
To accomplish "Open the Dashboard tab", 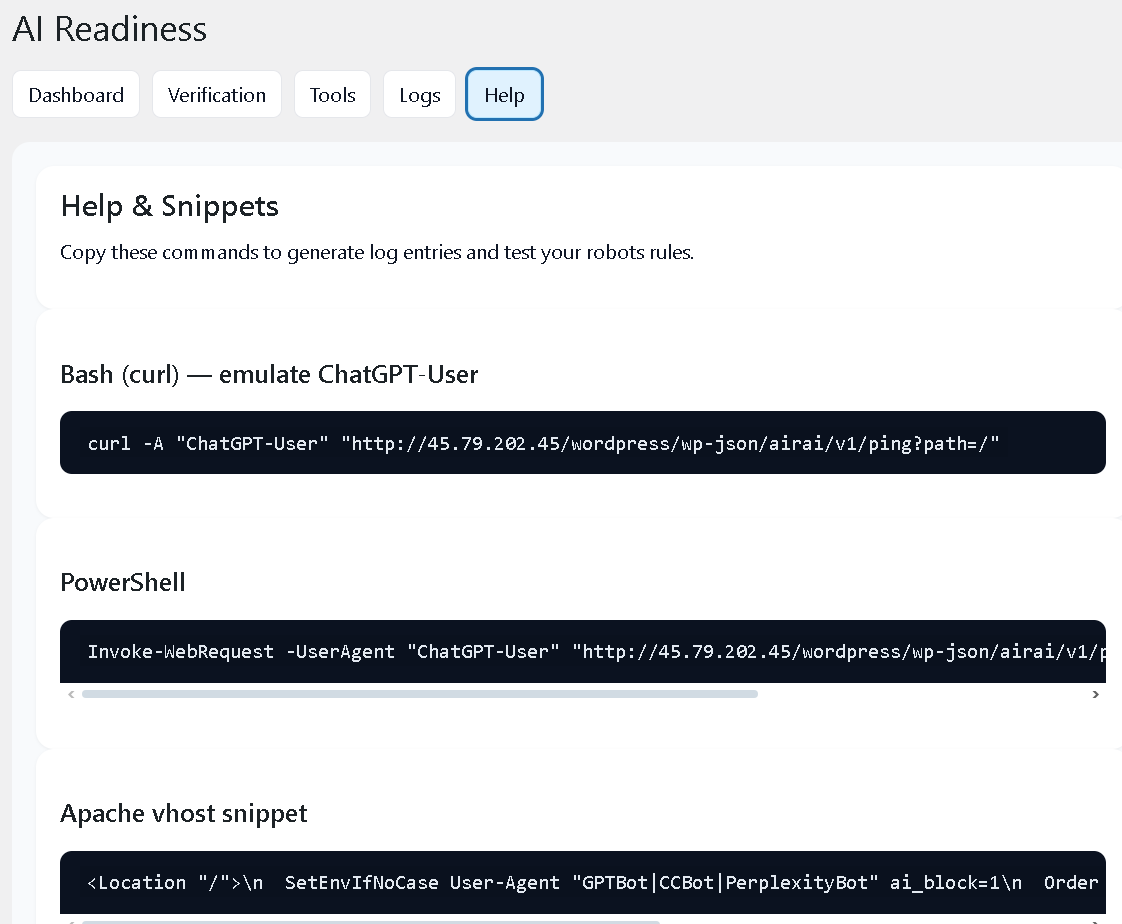I will (76, 95).
